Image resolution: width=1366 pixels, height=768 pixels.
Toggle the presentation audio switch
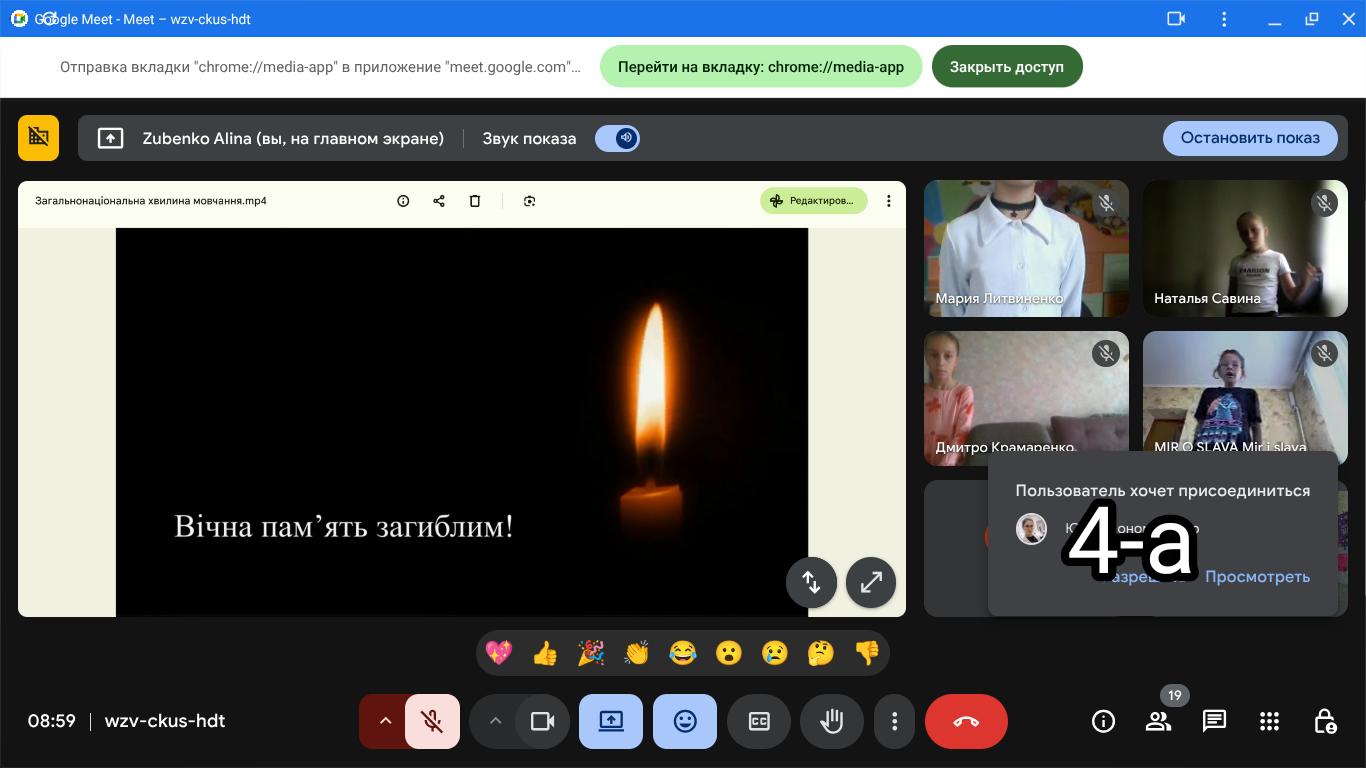618,139
